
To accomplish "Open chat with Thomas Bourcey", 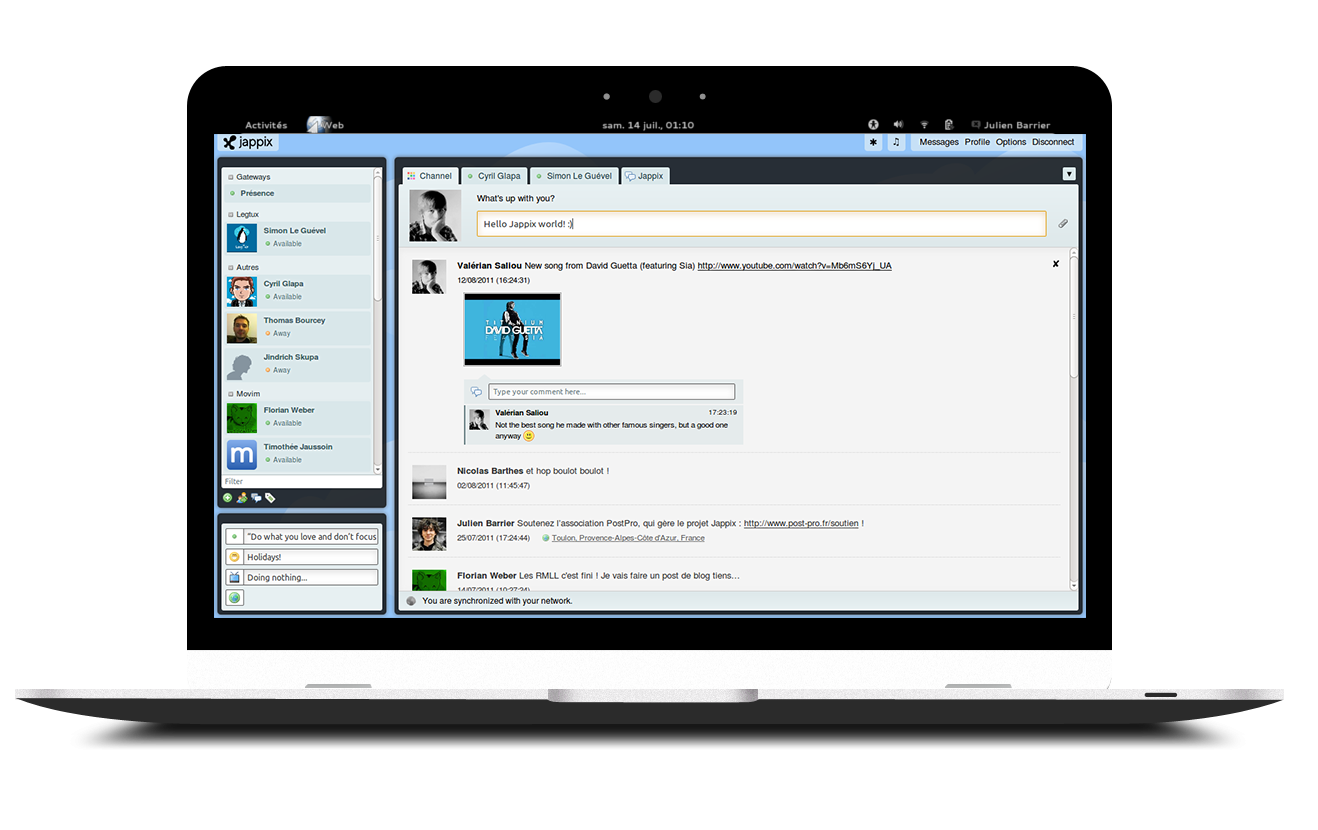I will pos(297,327).
